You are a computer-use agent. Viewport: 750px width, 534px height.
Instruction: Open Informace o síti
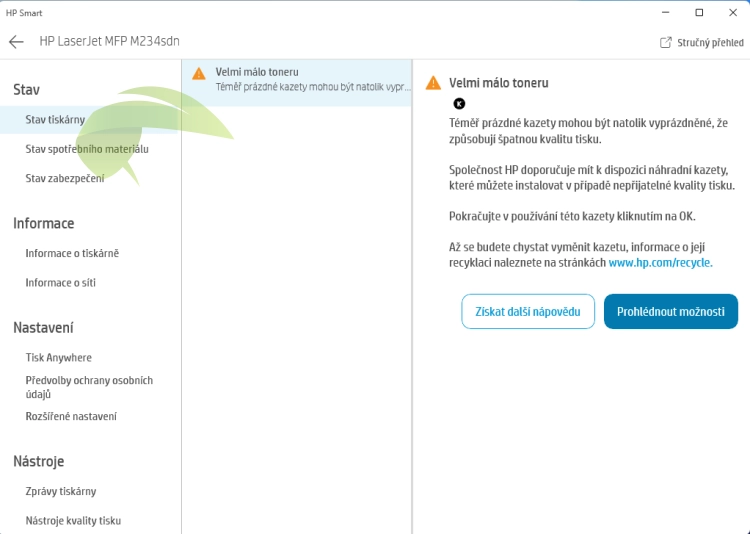(61, 282)
